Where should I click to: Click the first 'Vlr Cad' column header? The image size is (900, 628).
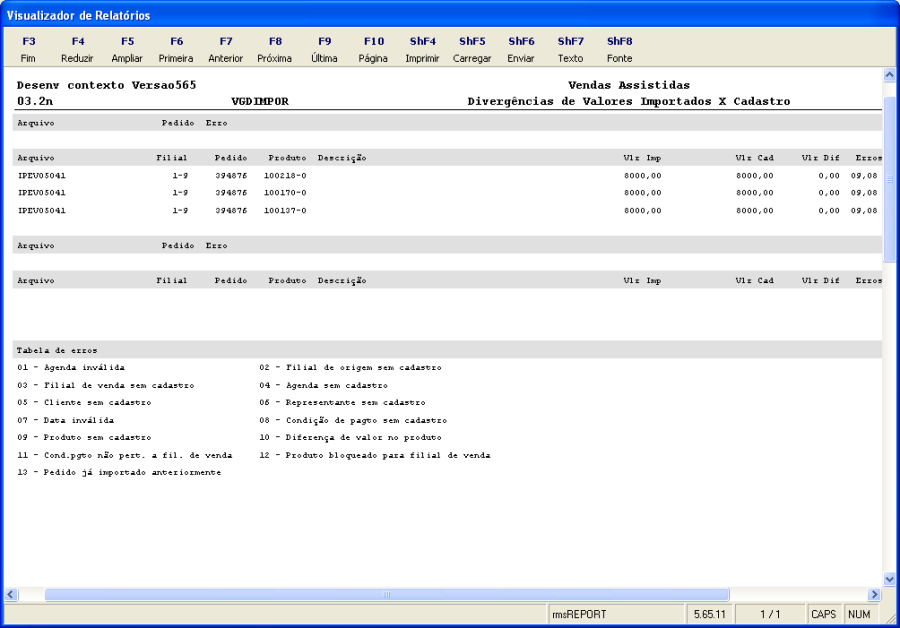pyautogui.click(x=754, y=158)
